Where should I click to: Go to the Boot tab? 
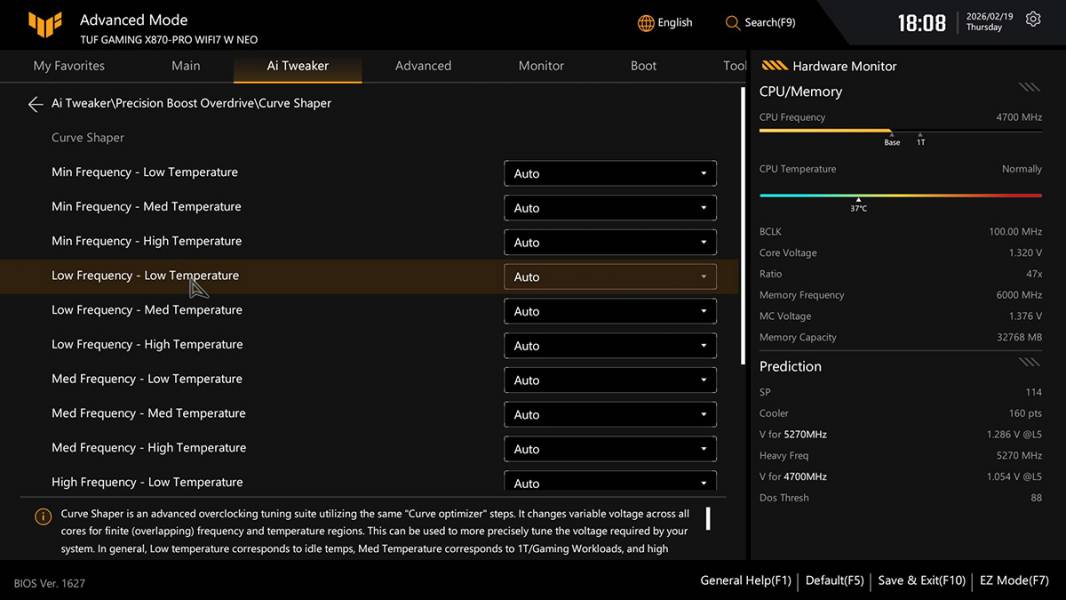click(x=643, y=66)
